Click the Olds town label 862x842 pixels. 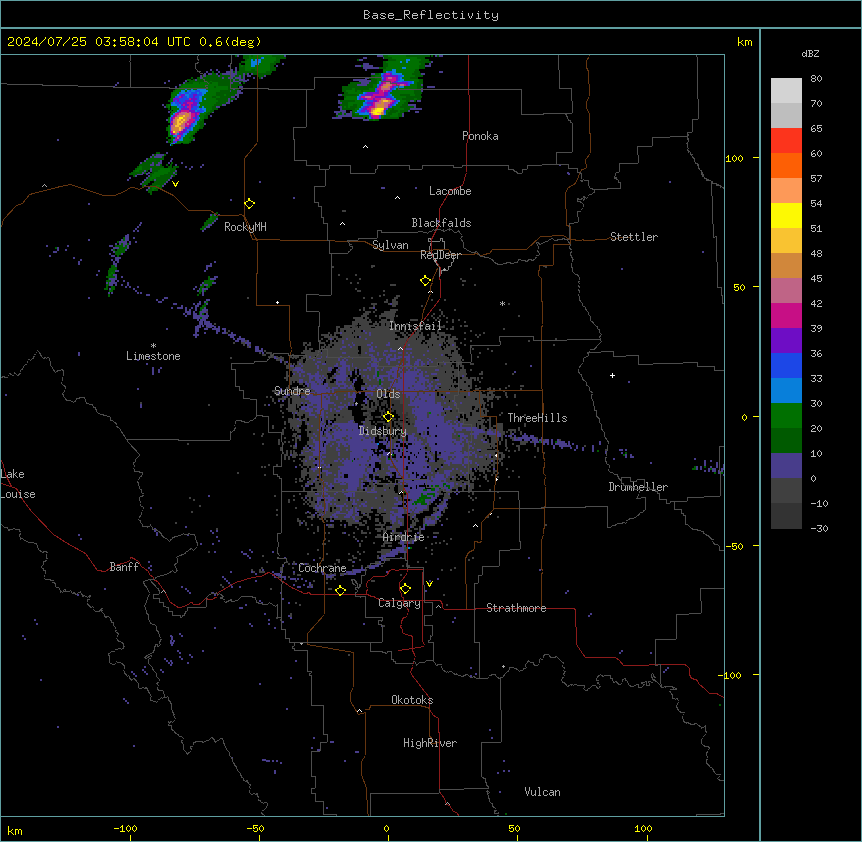[388, 394]
